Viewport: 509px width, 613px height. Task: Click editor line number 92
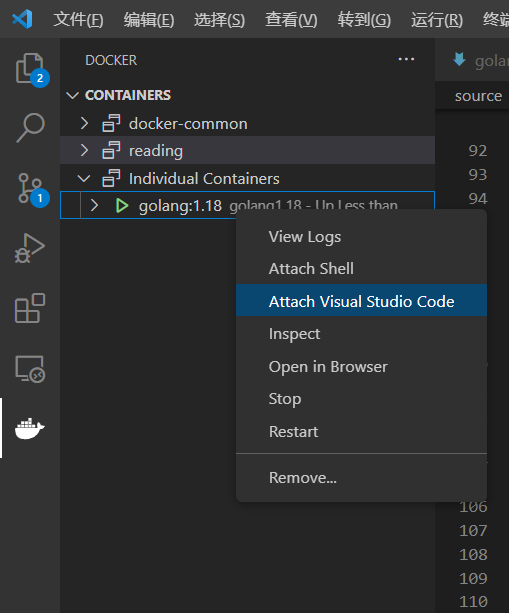coord(478,151)
